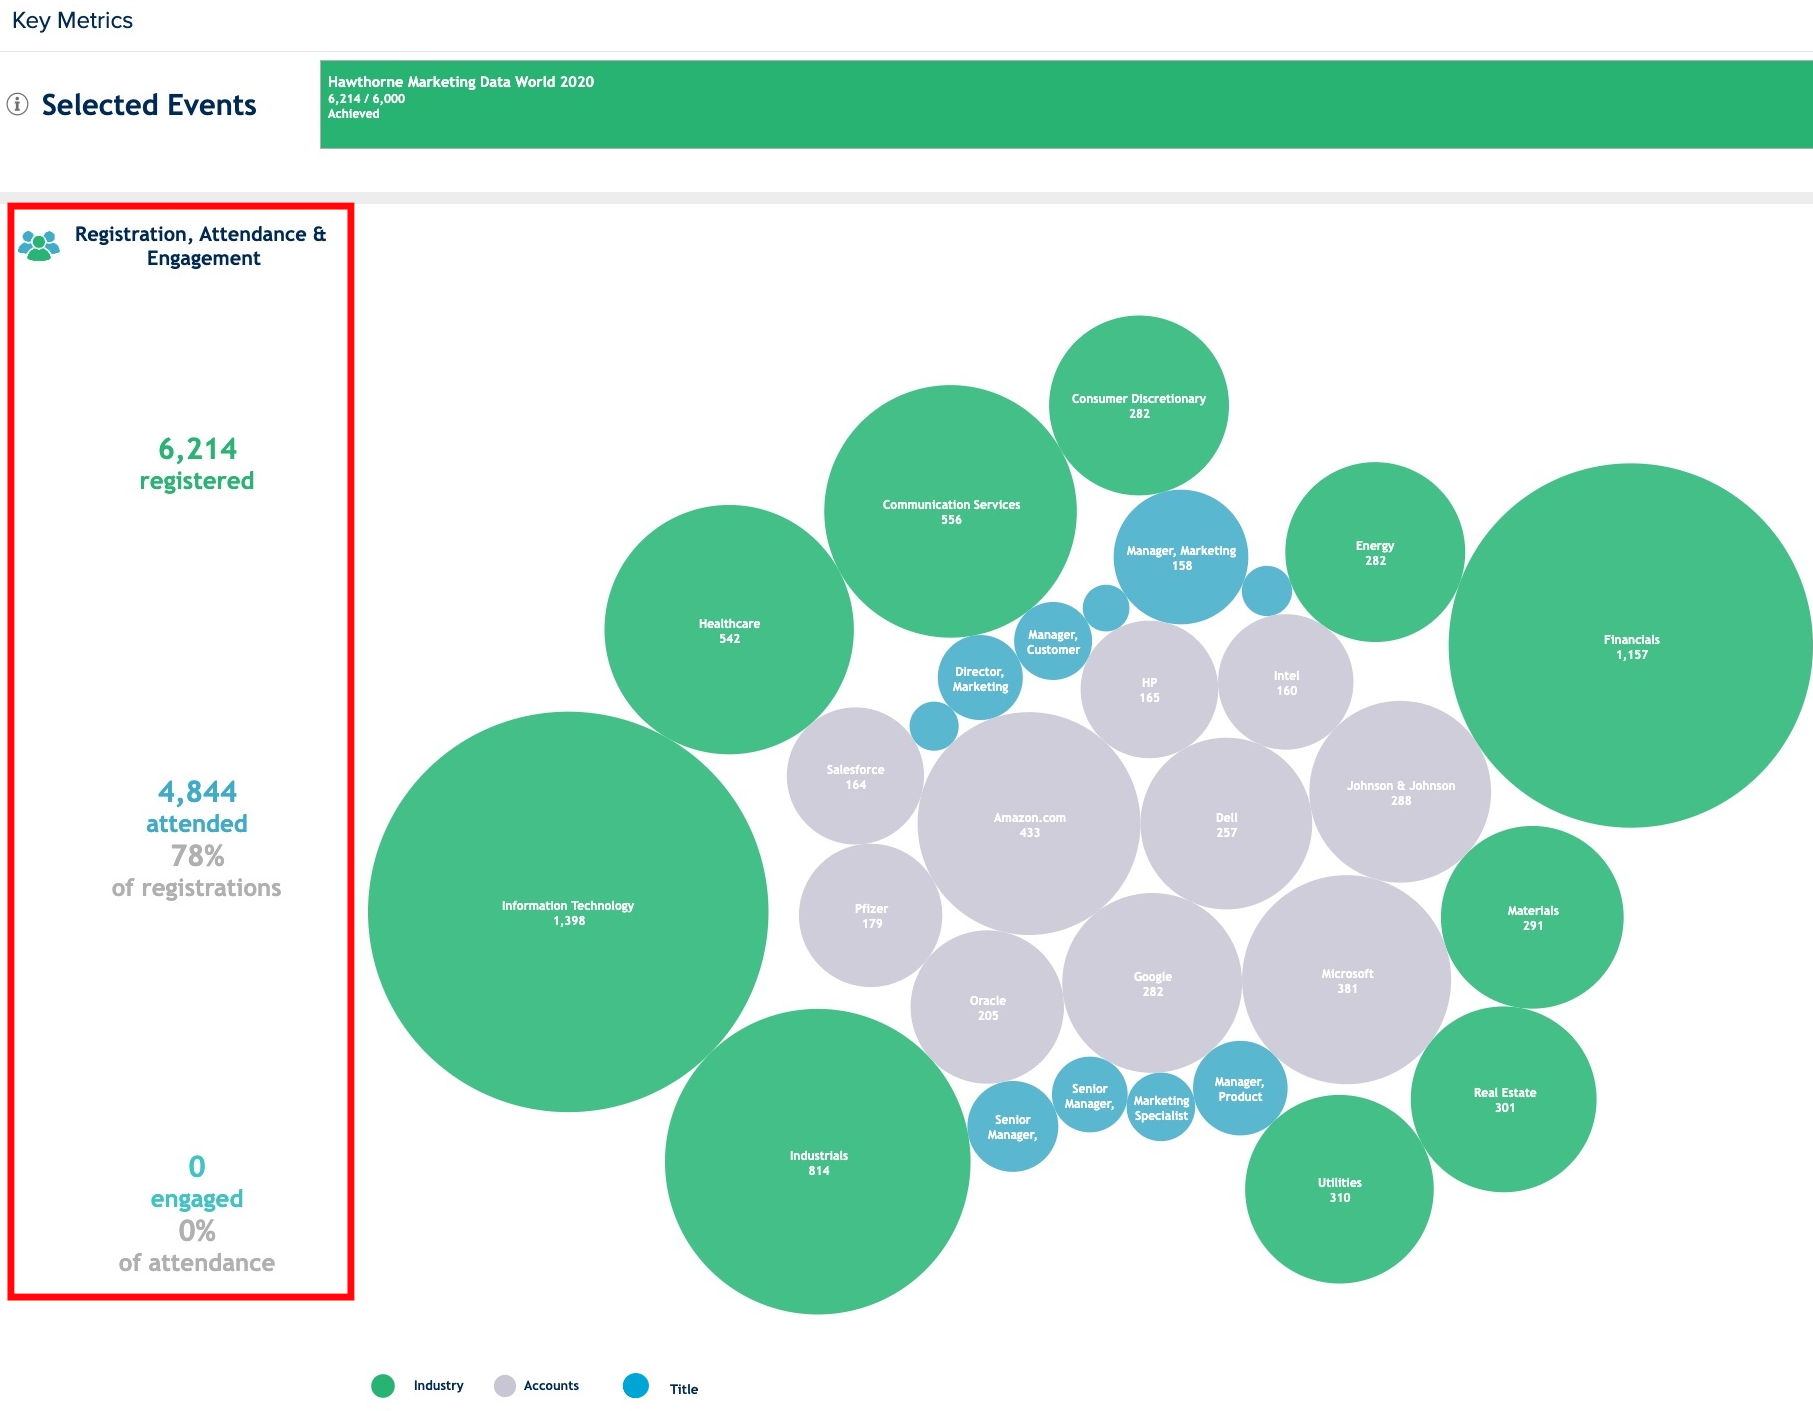1813x1411 pixels.
Task: Click the 6,214 registered metric
Action: pyautogui.click(x=197, y=464)
